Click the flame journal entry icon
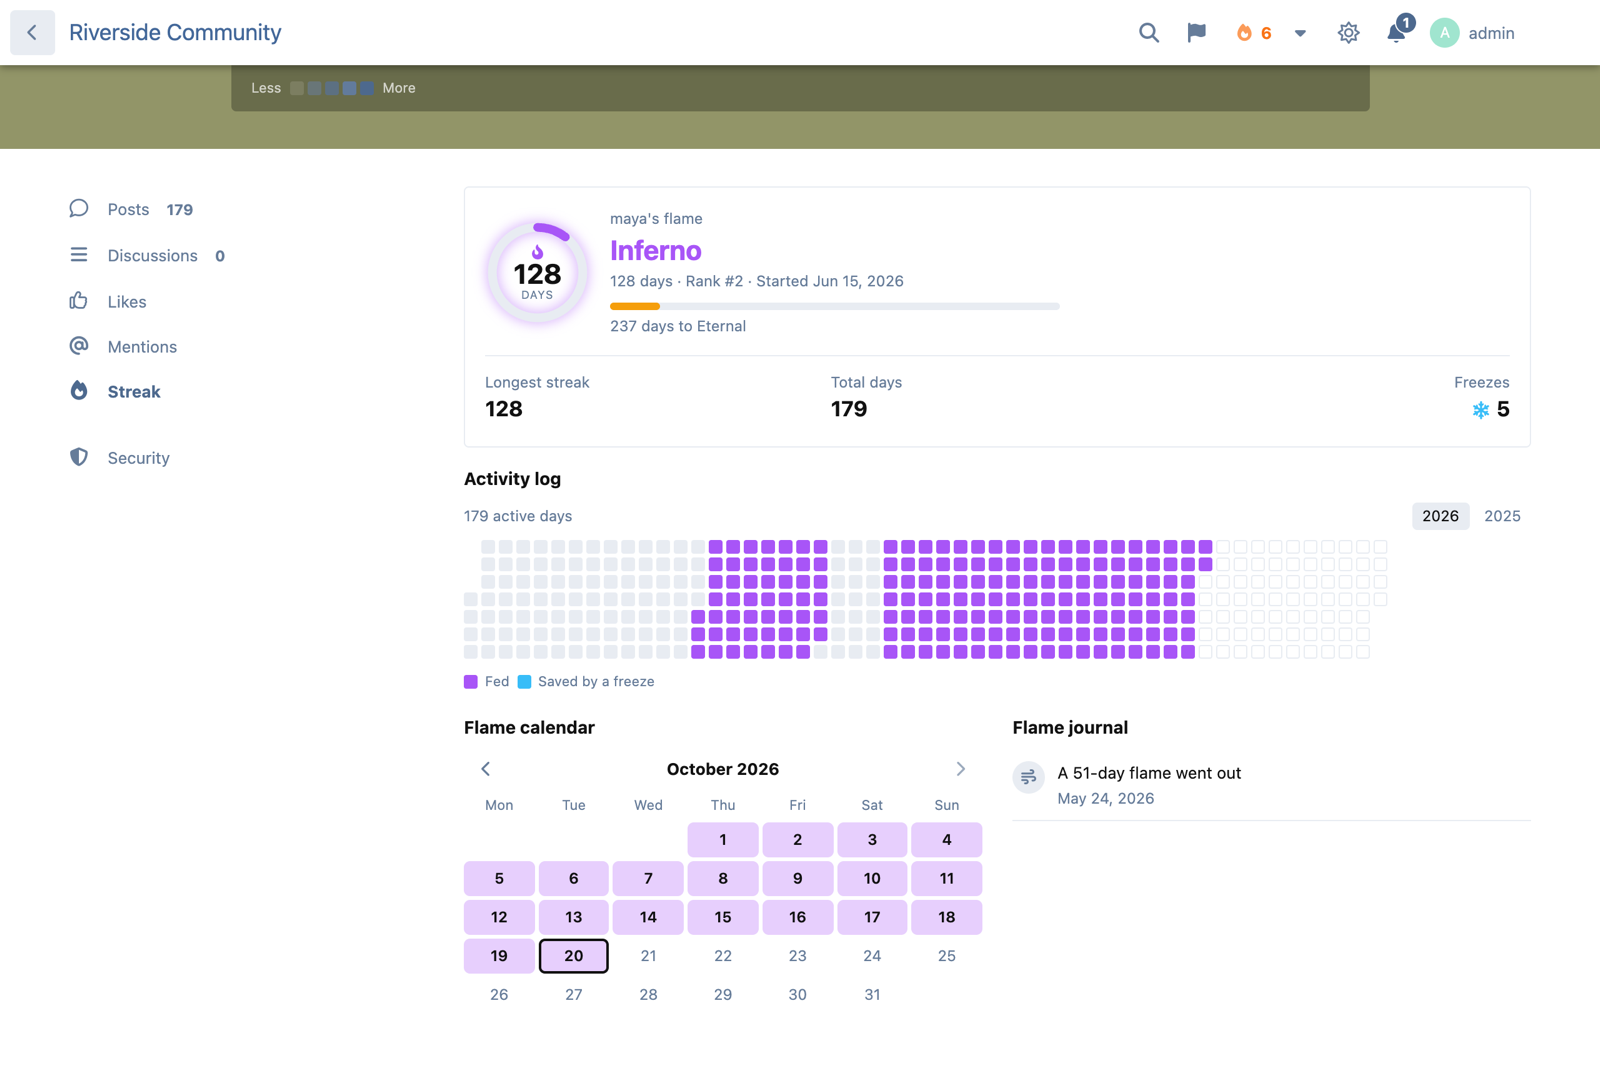 pos(1029,777)
